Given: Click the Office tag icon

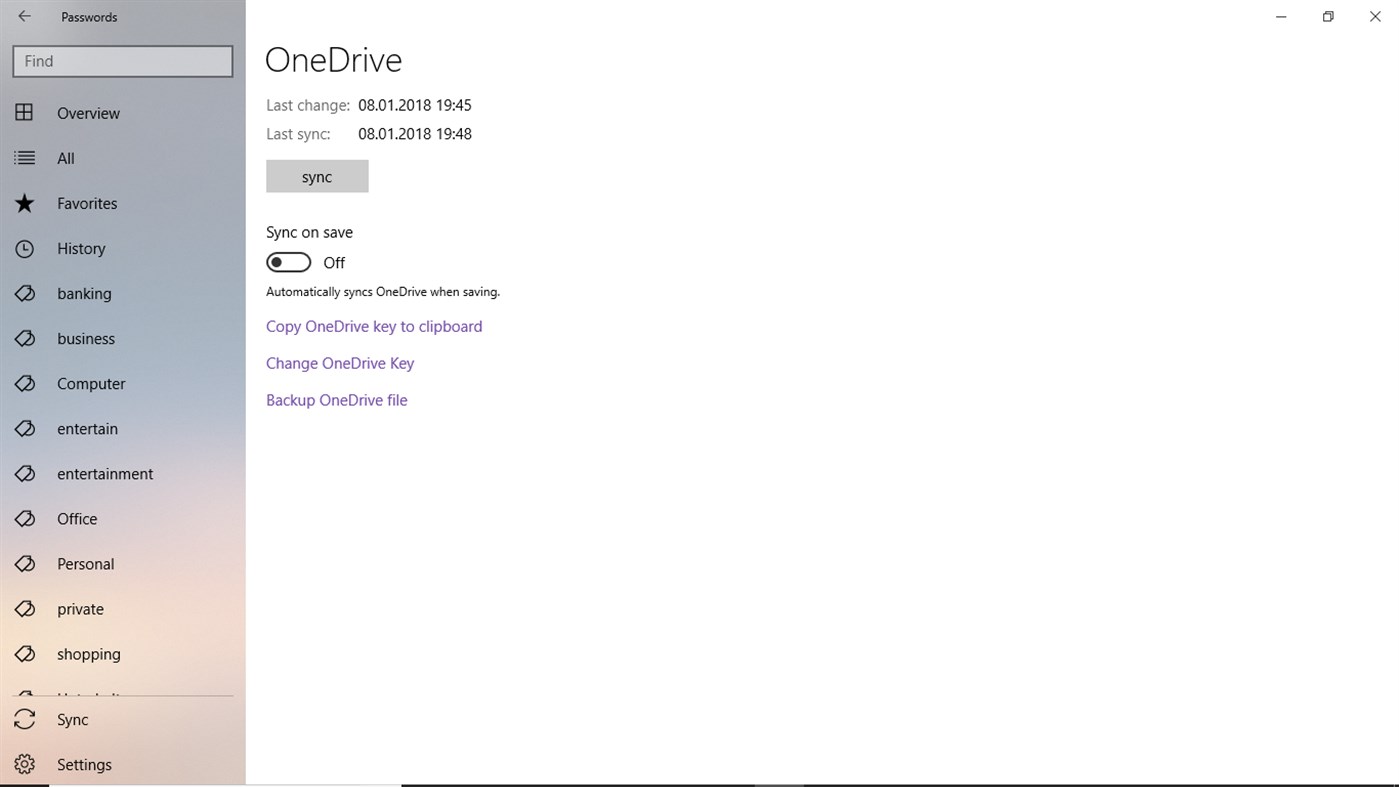Looking at the screenshot, I should point(24,518).
